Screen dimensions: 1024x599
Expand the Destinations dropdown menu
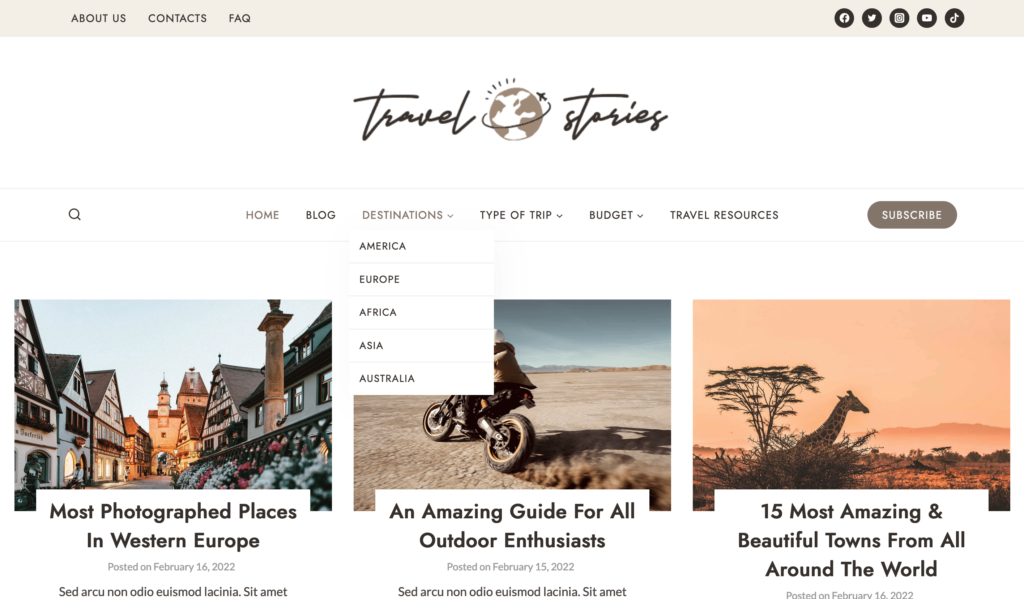(x=408, y=215)
